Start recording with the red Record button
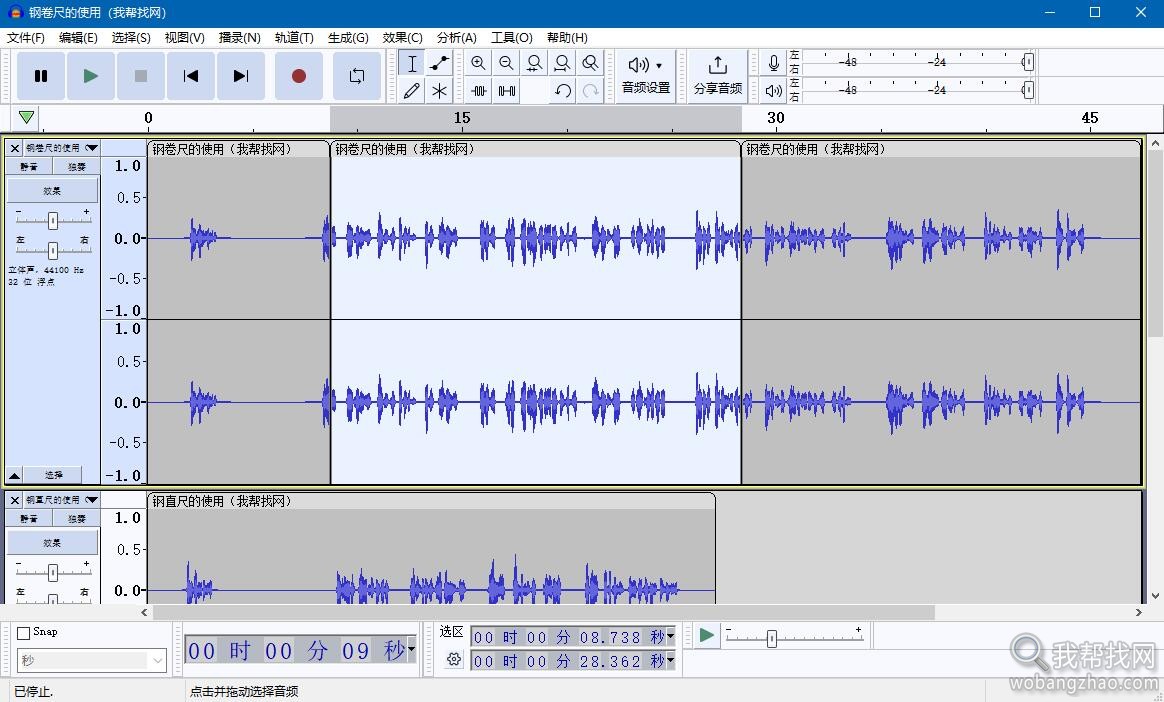The width and height of the screenshot is (1164, 702). click(298, 76)
